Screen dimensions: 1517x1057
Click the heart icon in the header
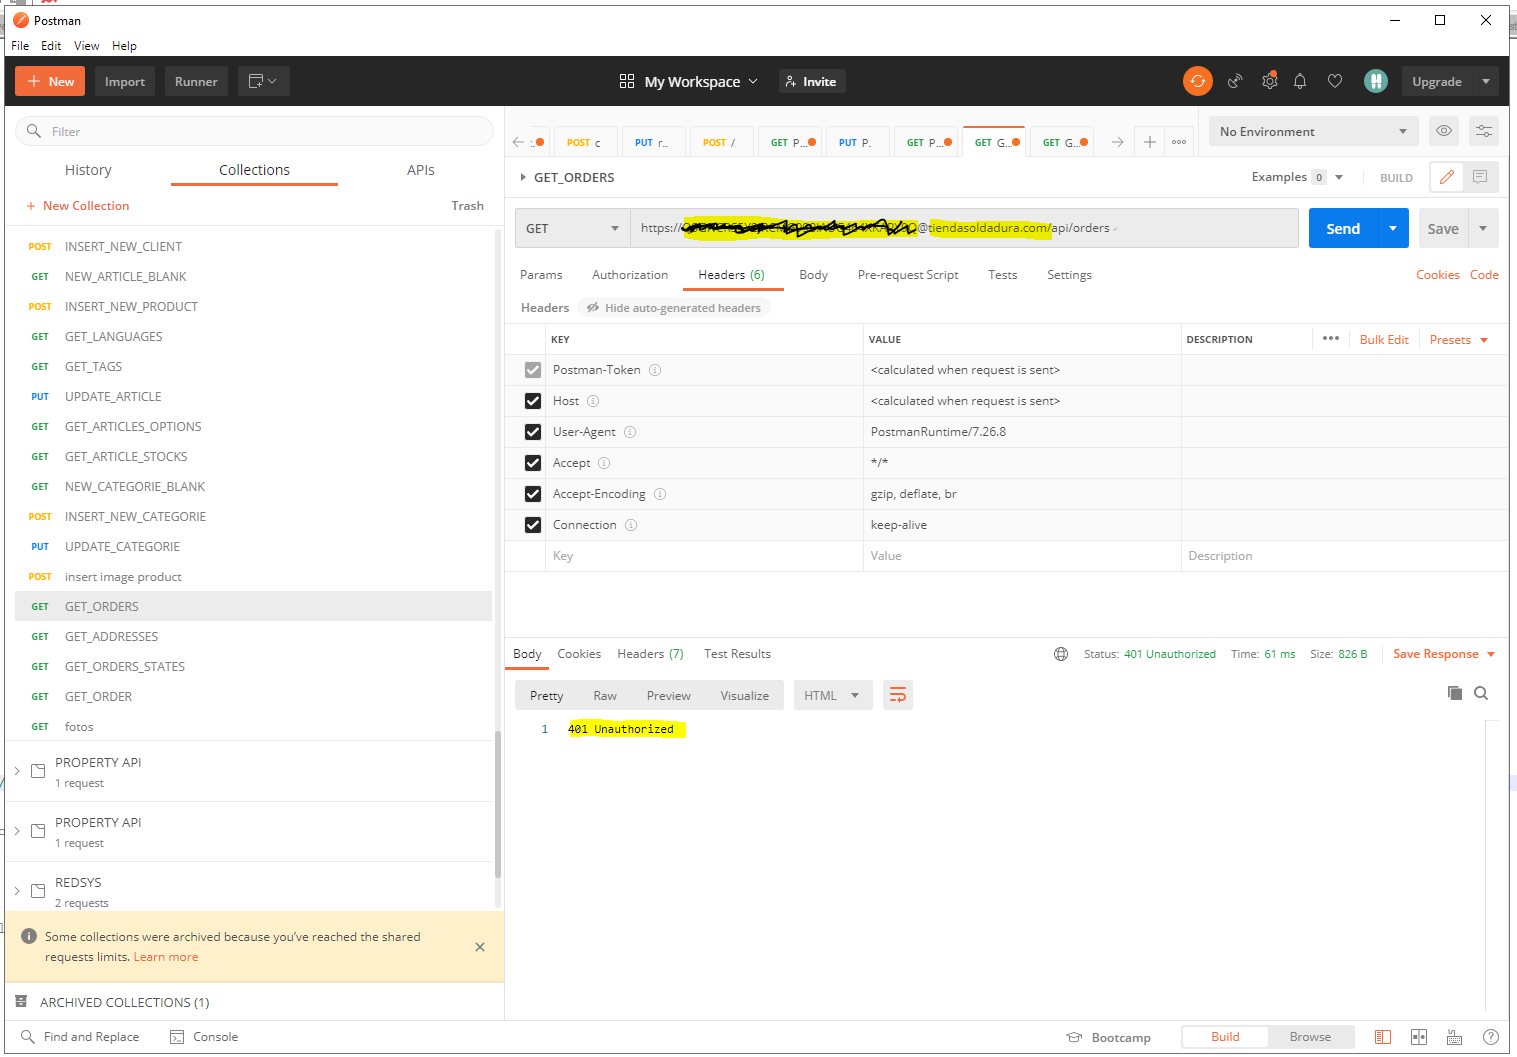point(1335,81)
